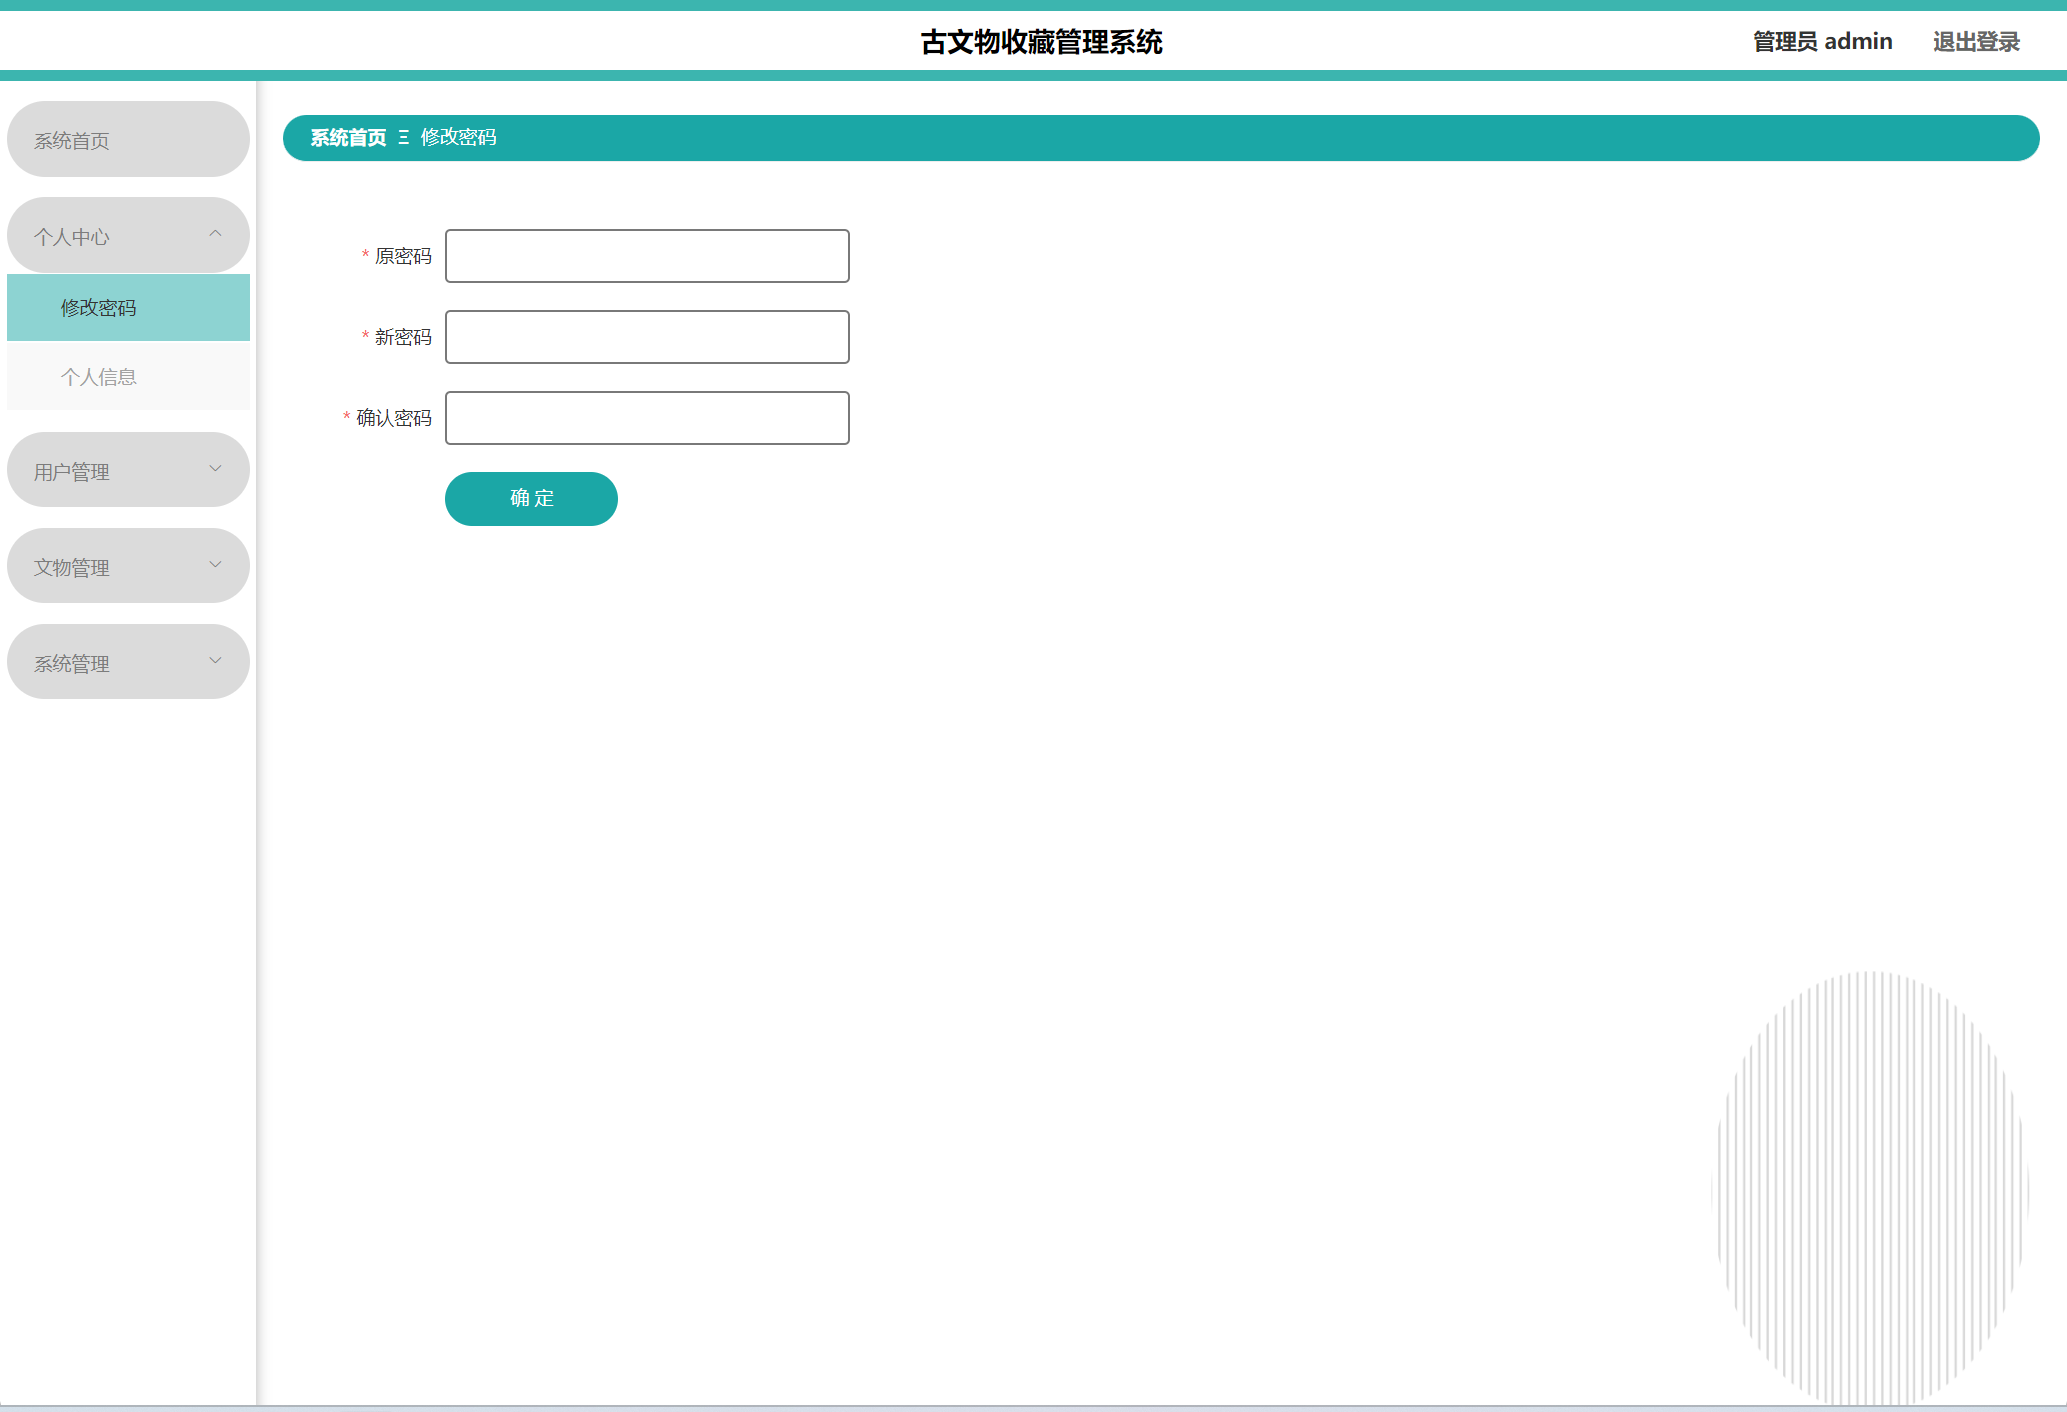Viewport: 2067px width, 1412px height.
Task: Focus the 原密码 input field
Action: click(647, 256)
